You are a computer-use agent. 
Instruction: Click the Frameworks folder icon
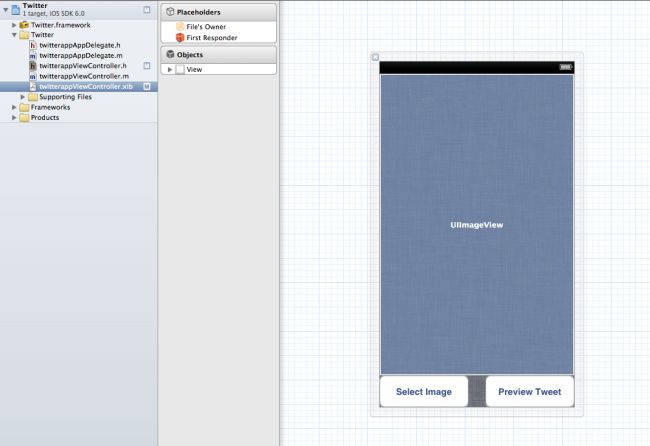tap(24, 107)
